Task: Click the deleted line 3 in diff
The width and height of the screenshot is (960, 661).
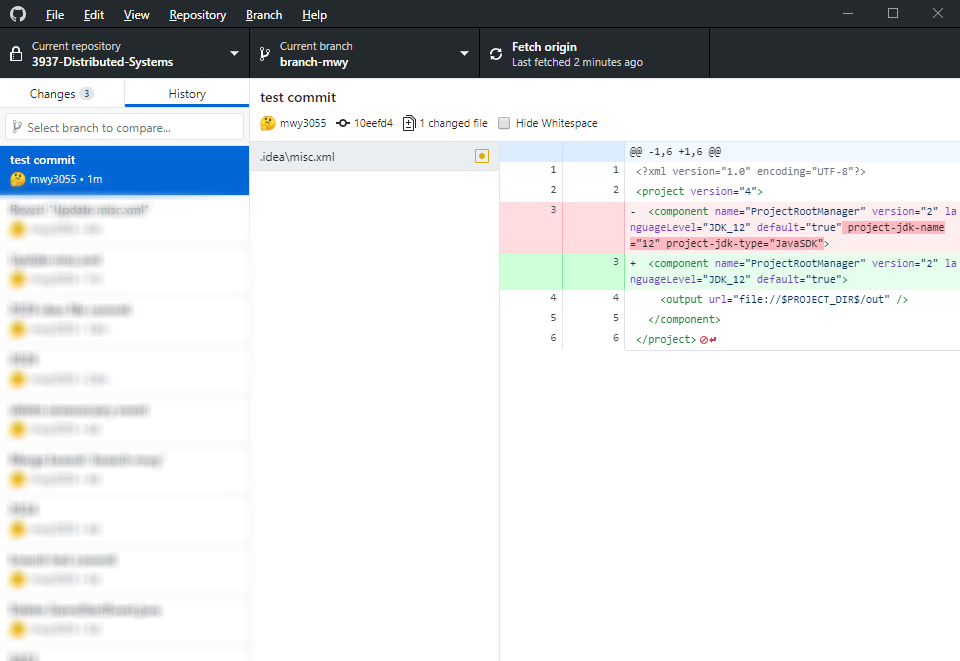Action: [x=730, y=228]
